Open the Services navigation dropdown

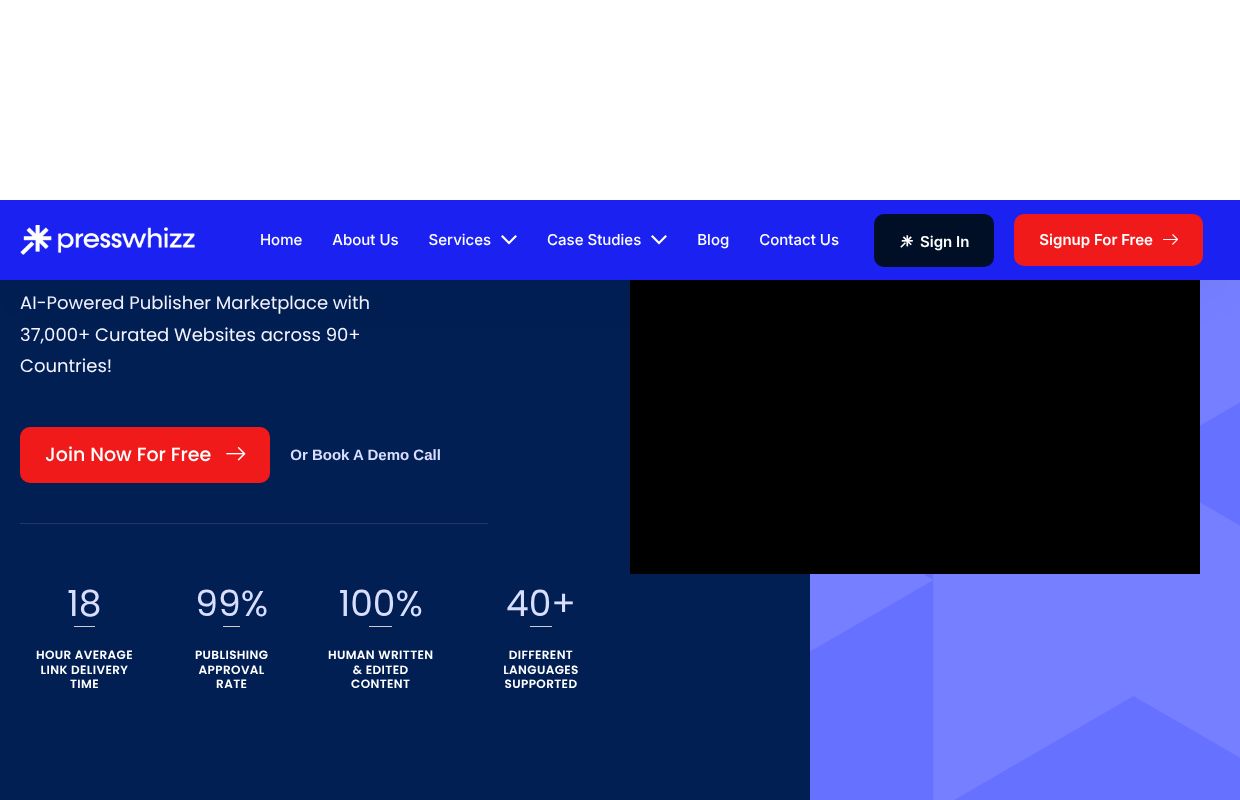(x=459, y=239)
